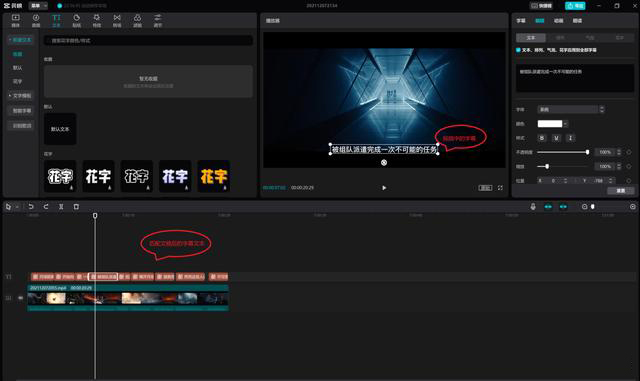Viewport: 640px width, 381px height.
Task: Click the timeline zoom-out icon
Action: pos(584,207)
